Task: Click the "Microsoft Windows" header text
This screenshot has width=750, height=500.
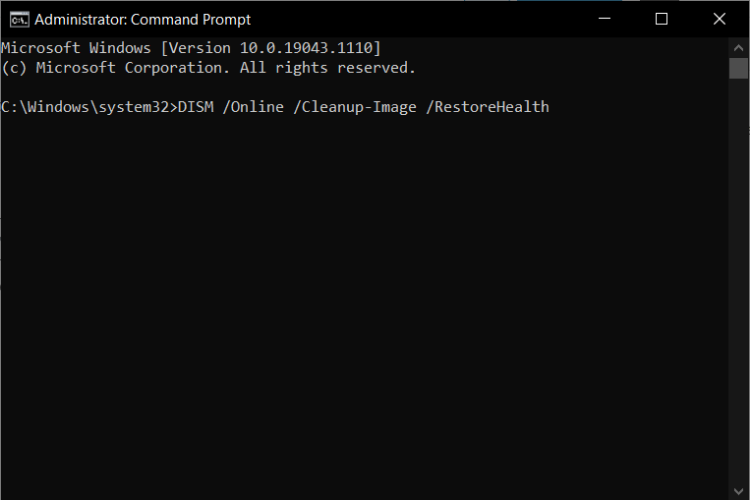Action: (76, 48)
